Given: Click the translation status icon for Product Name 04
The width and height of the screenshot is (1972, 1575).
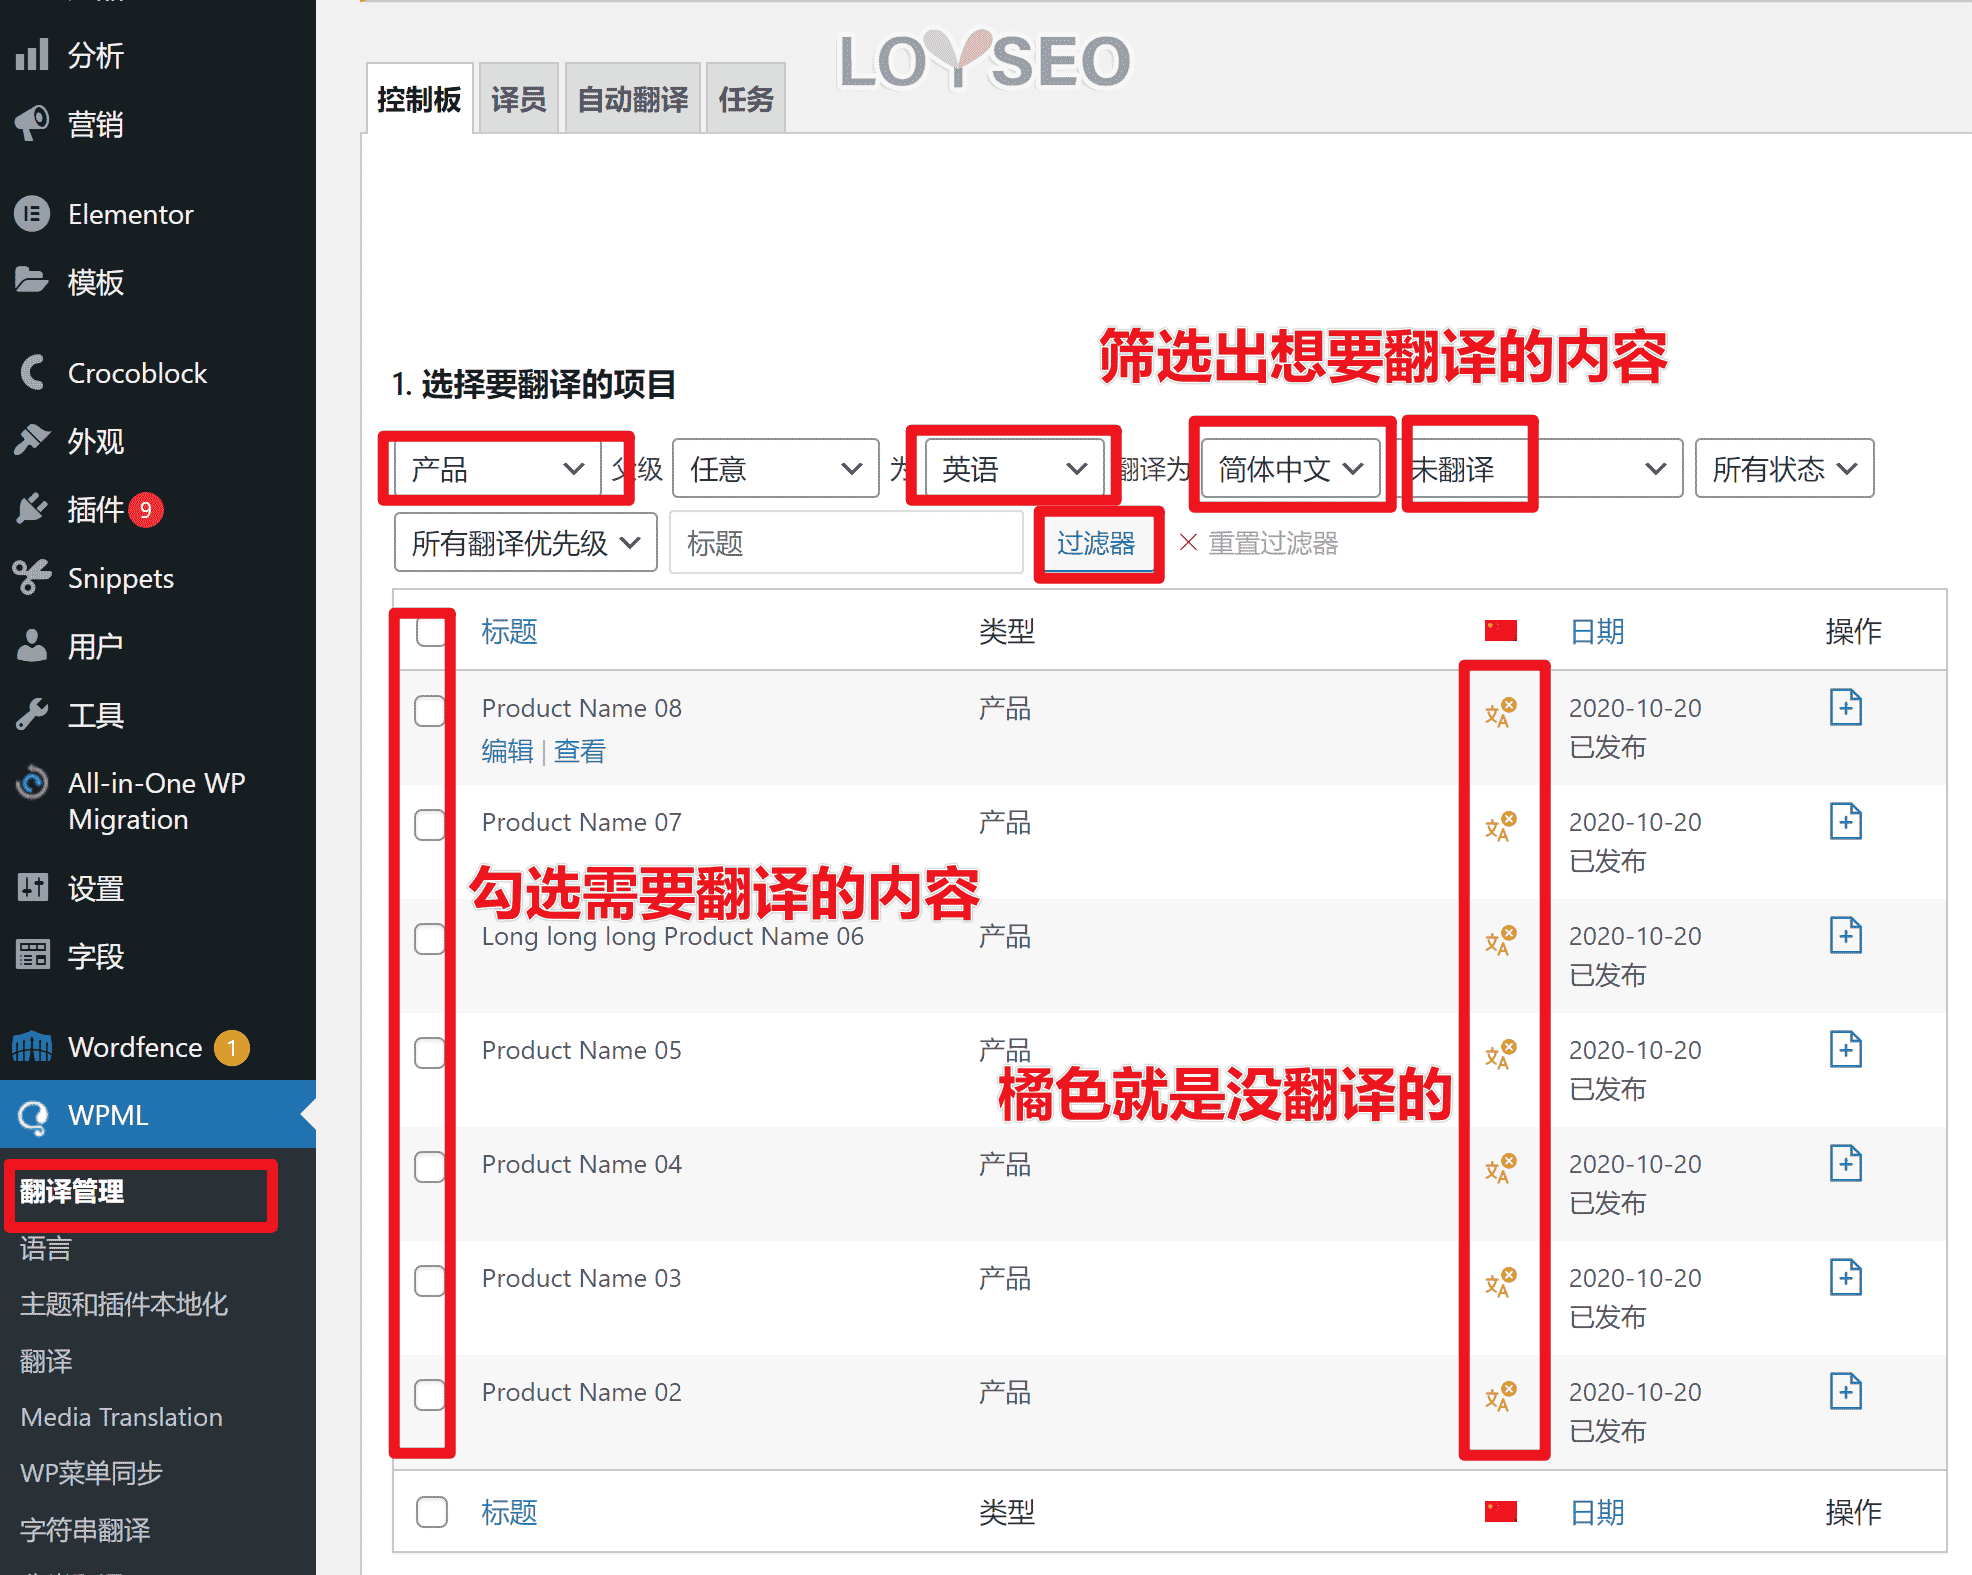Looking at the screenshot, I should pyautogui.click(x=1496, y=1168).
